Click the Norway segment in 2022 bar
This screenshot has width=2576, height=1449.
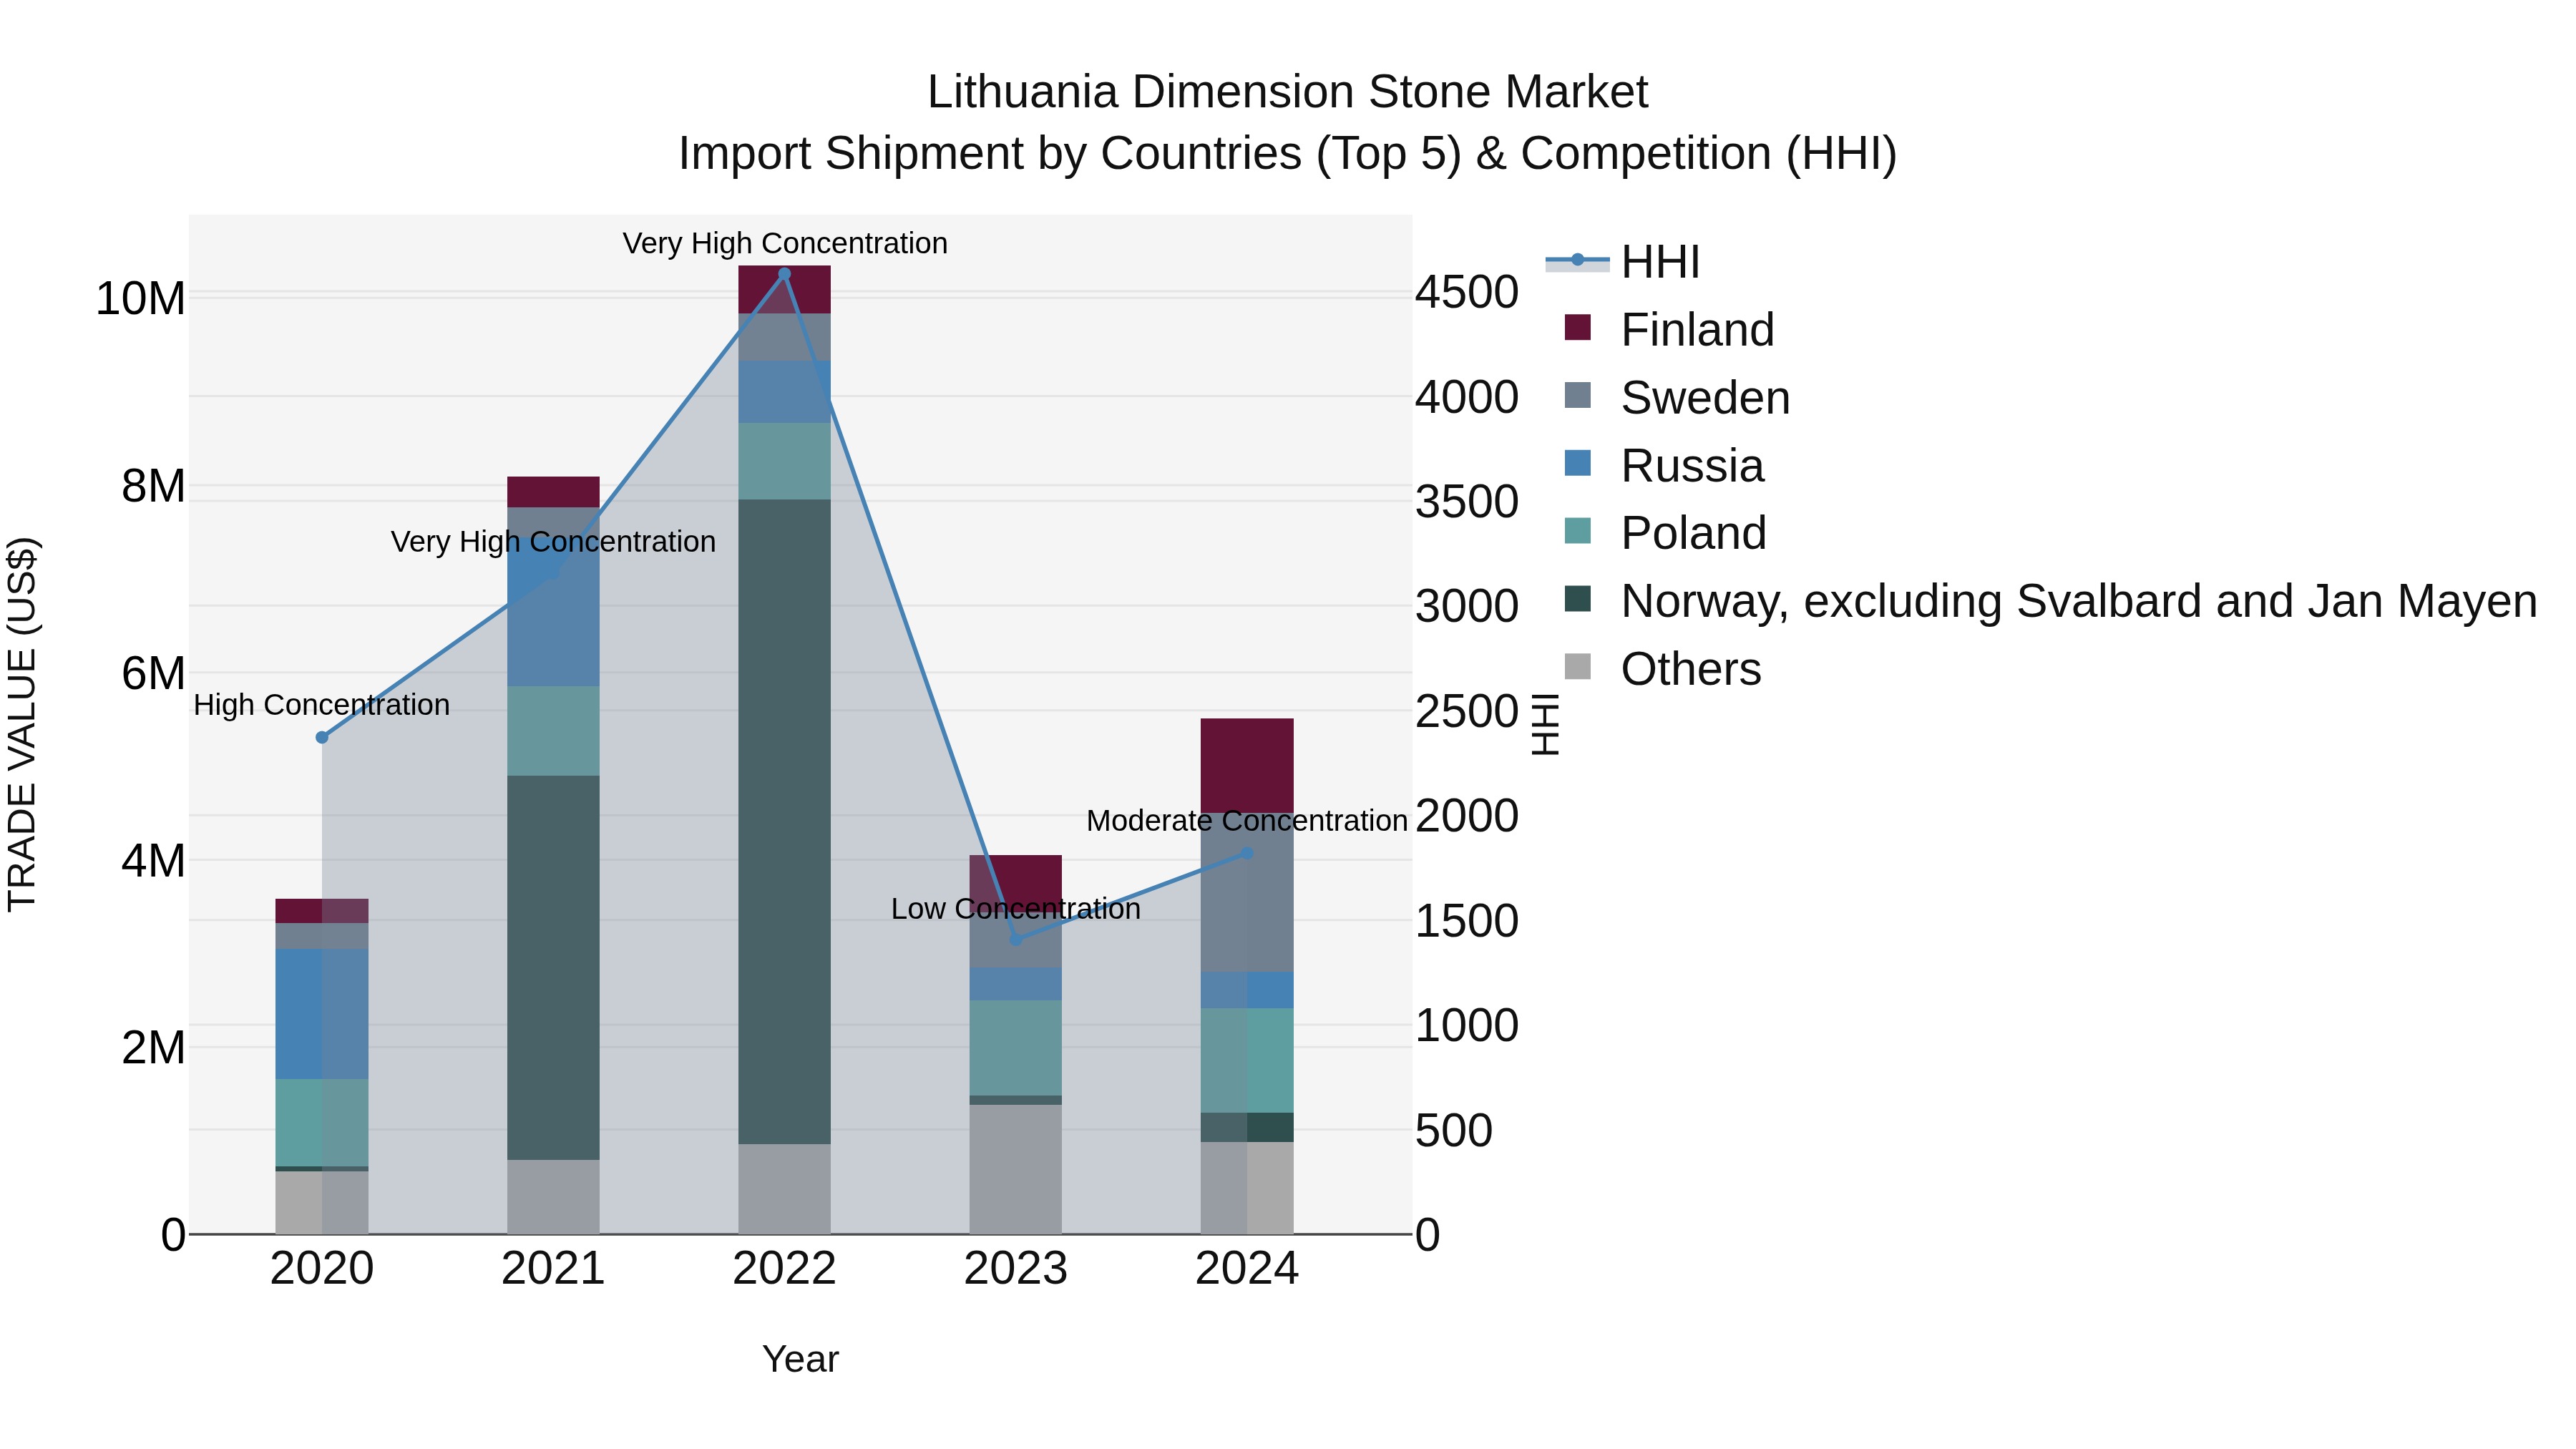[784, 821]
